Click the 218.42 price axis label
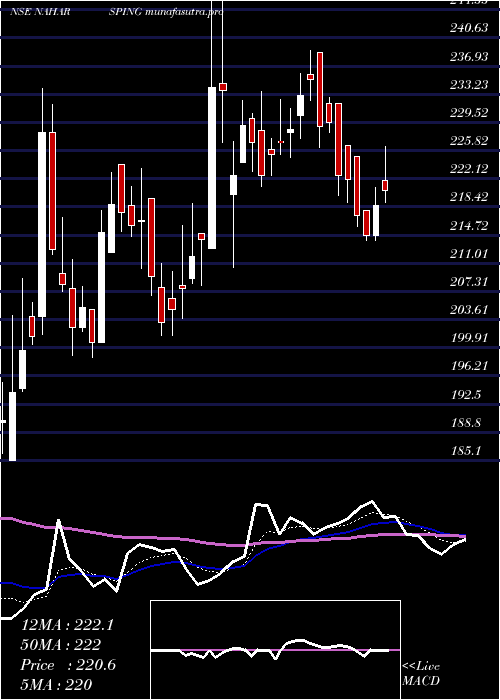This screenshot has height=700, width=500. click(468, 197)
